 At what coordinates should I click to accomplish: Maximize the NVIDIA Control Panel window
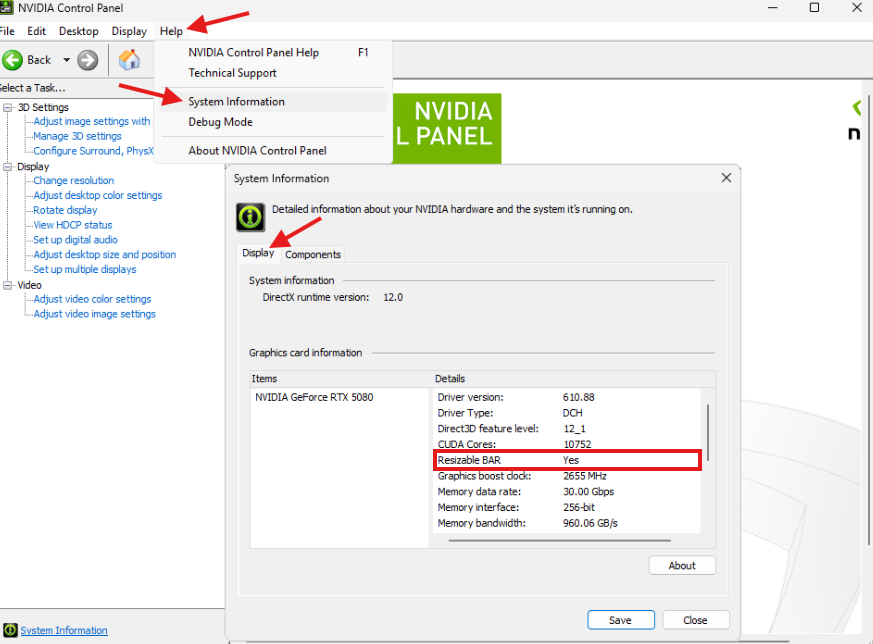click(x=814, y=8)
